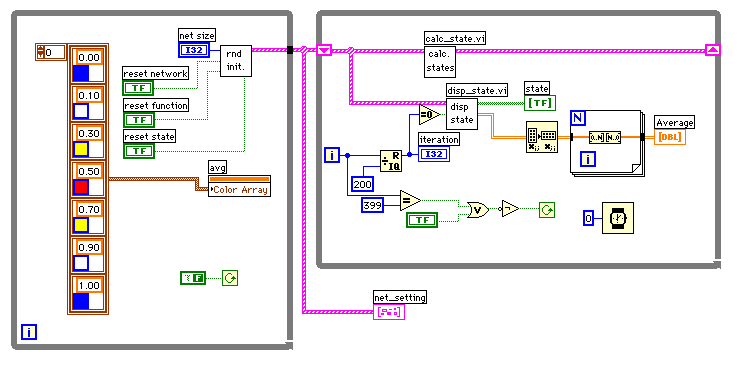The width and height of the screenshot is (737, 368).
Task: Click the net_setting cluster indicator terminal
Action: [389, 312]
